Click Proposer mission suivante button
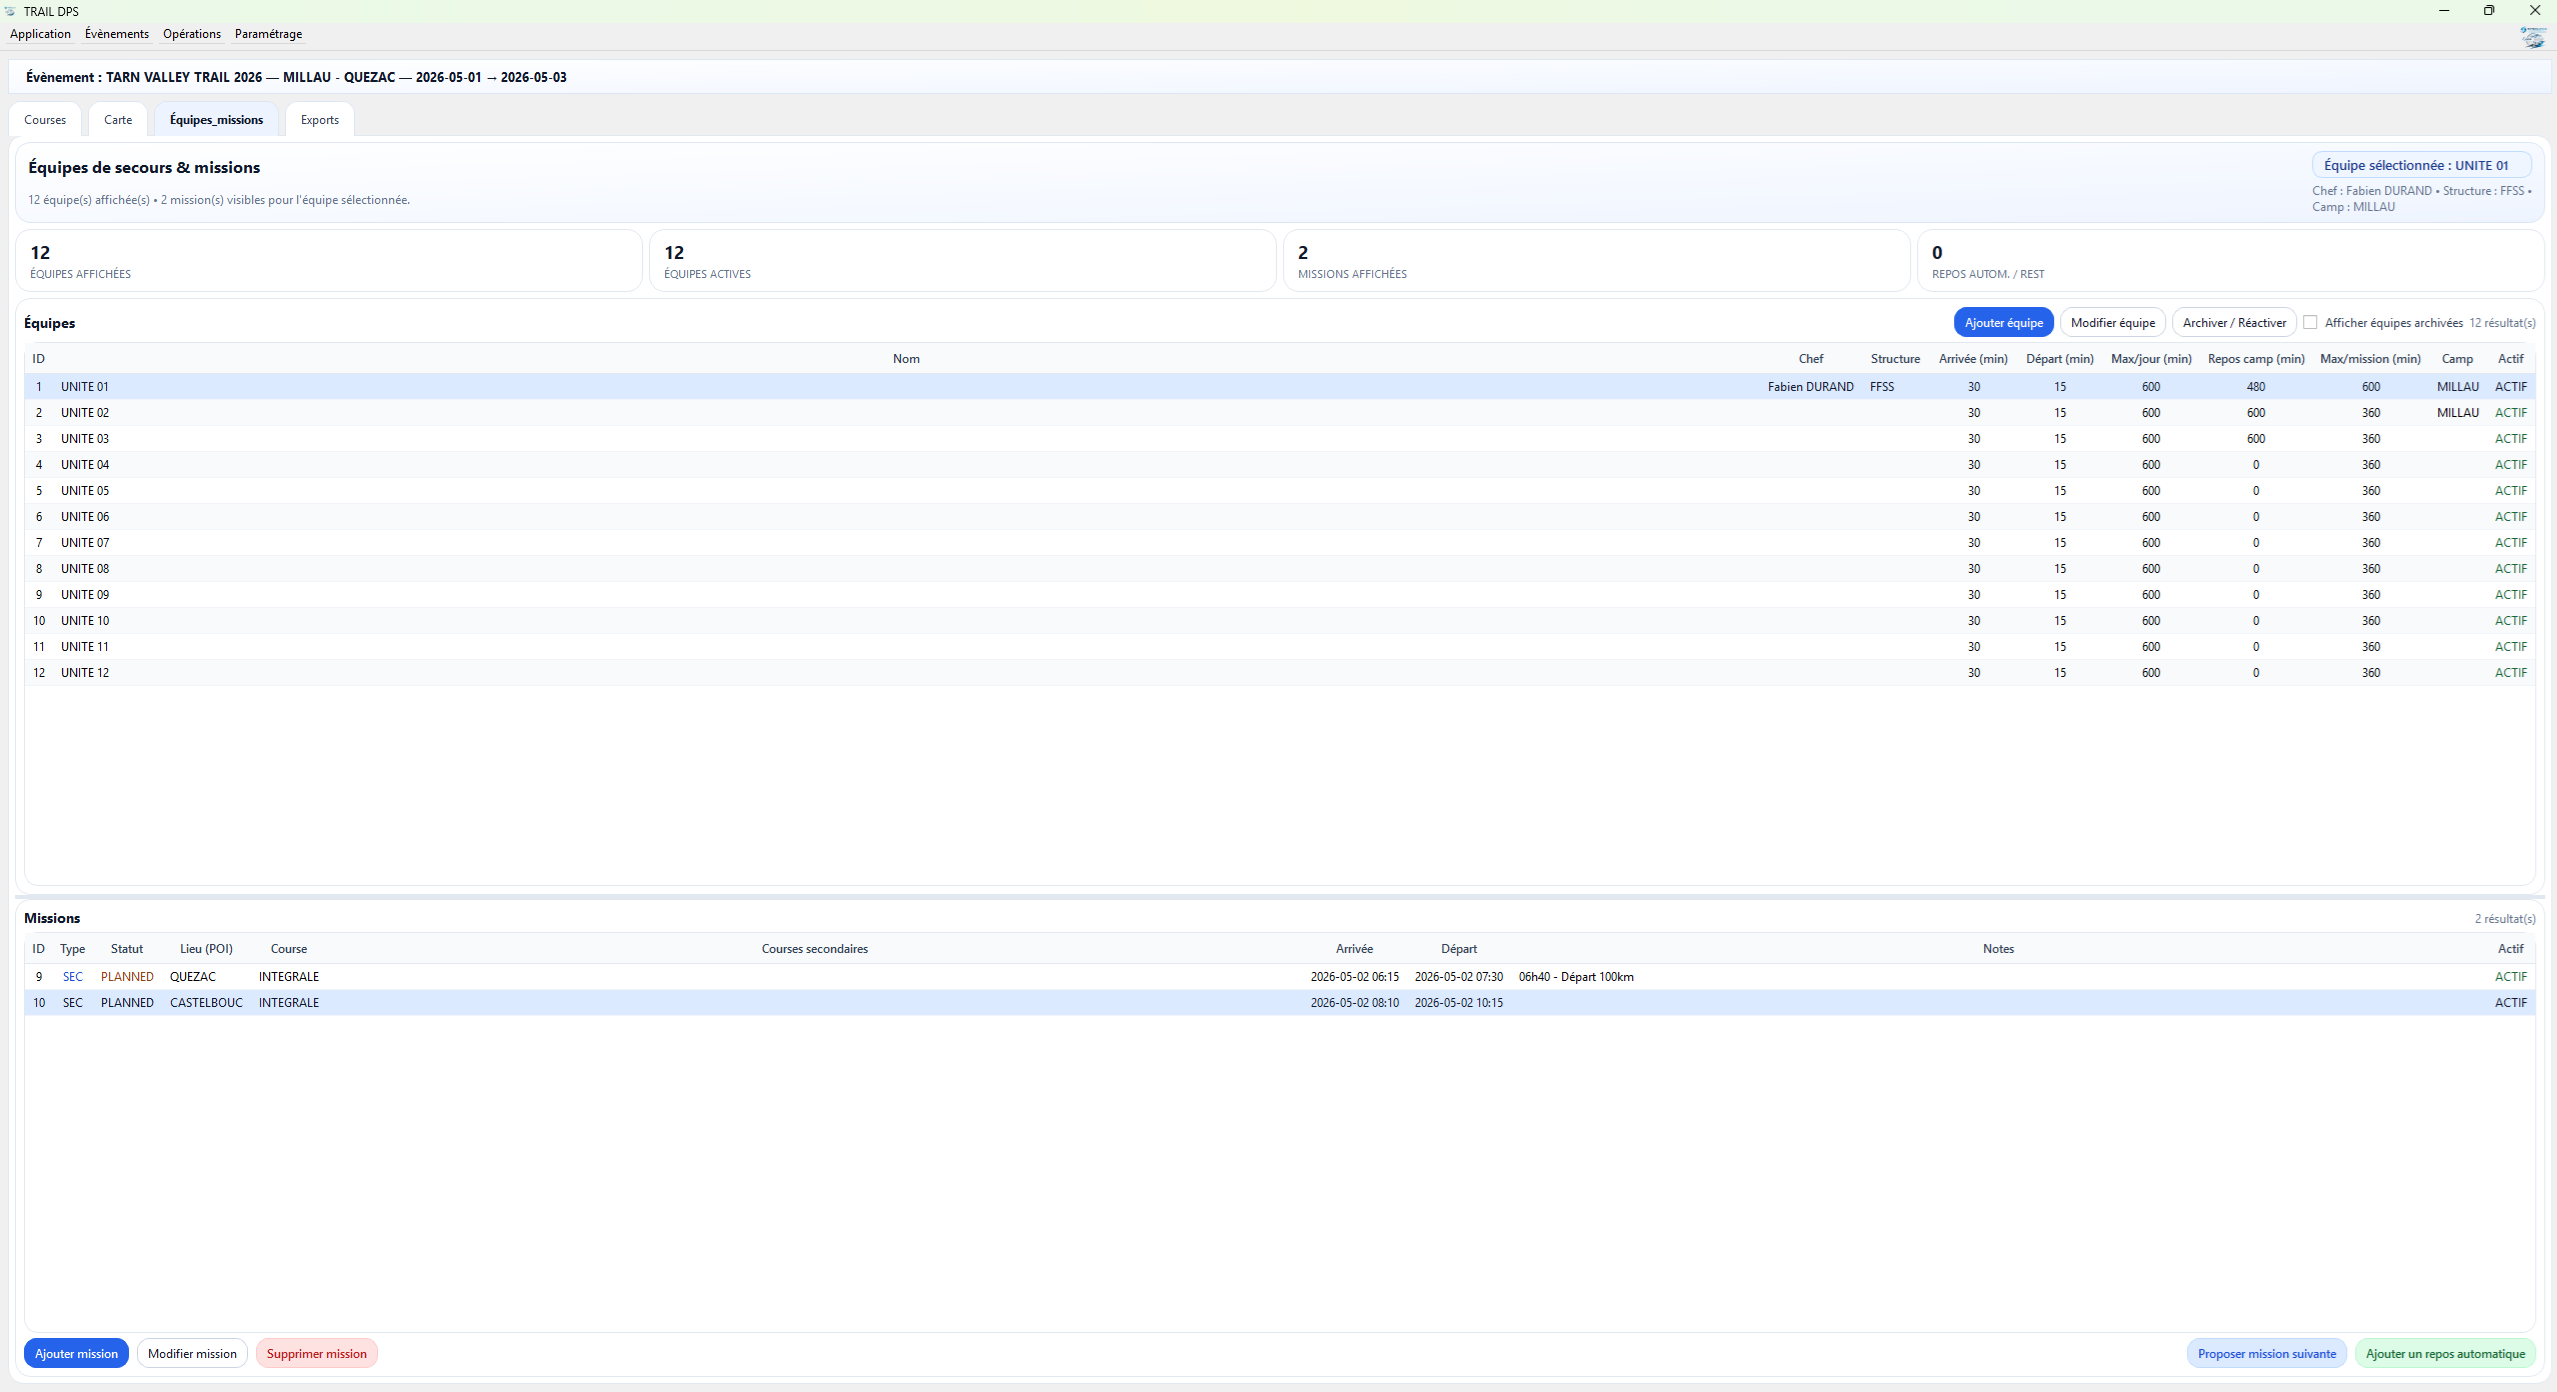 pos(2266,1354)
